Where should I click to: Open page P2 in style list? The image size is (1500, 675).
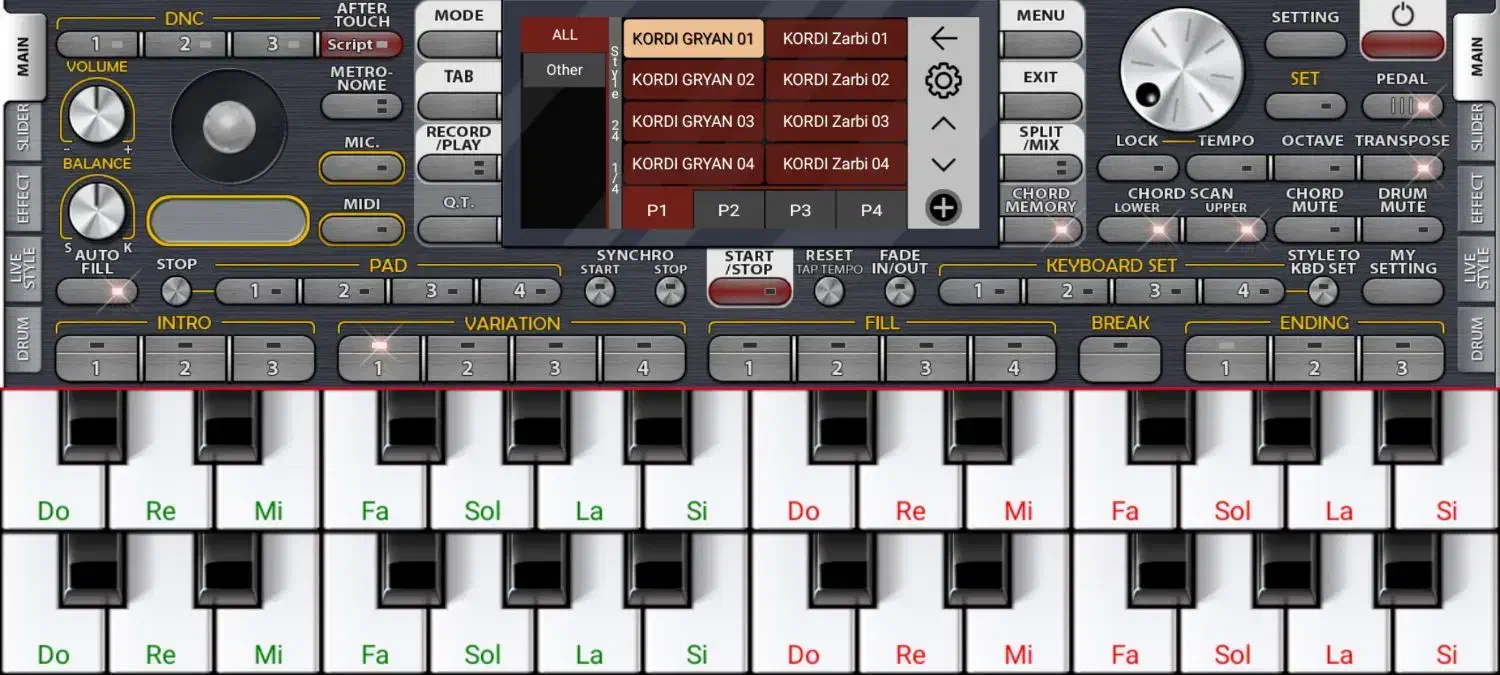coord(728,210)
